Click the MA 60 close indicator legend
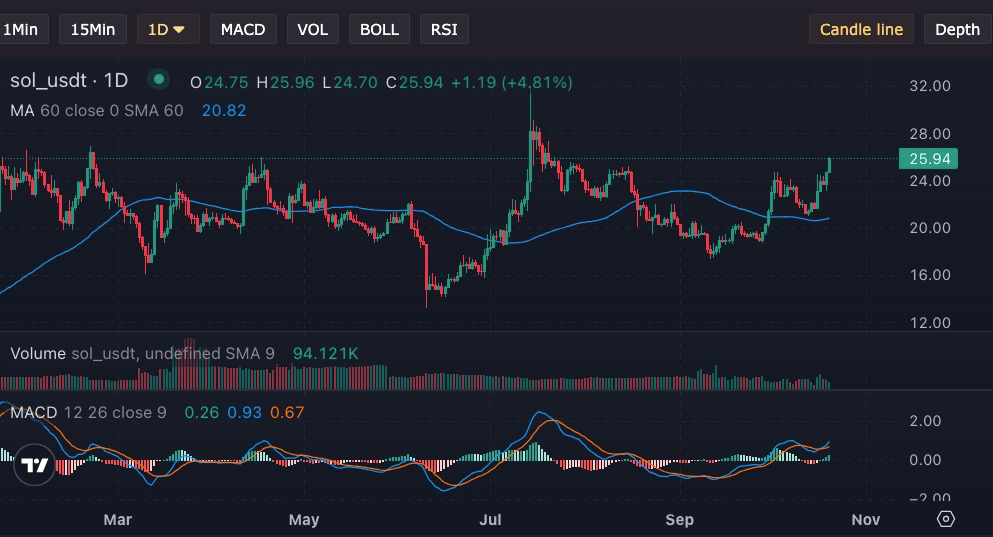The height and width of the screenshot is (537, 993). pyautogui.click(x=97, y=111)
